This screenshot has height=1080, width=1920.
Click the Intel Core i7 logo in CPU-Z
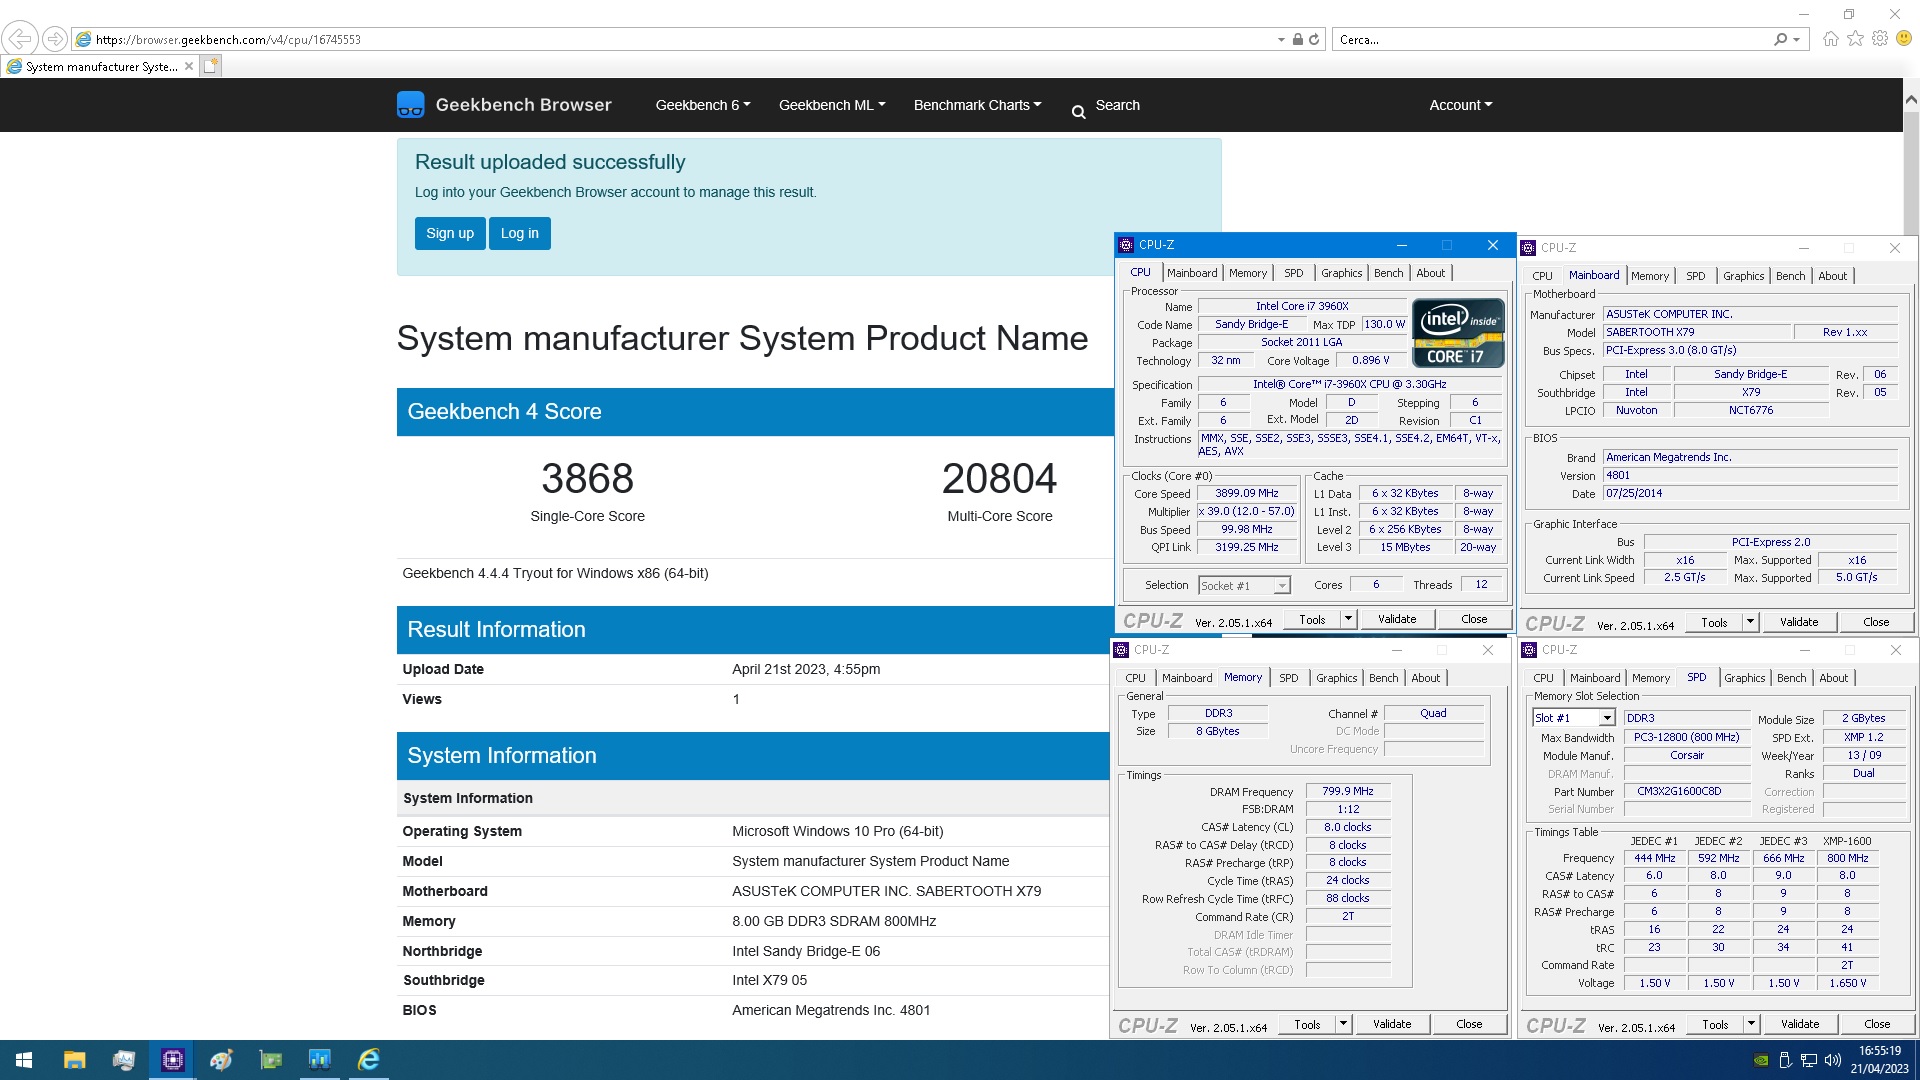click(1458, 333)
